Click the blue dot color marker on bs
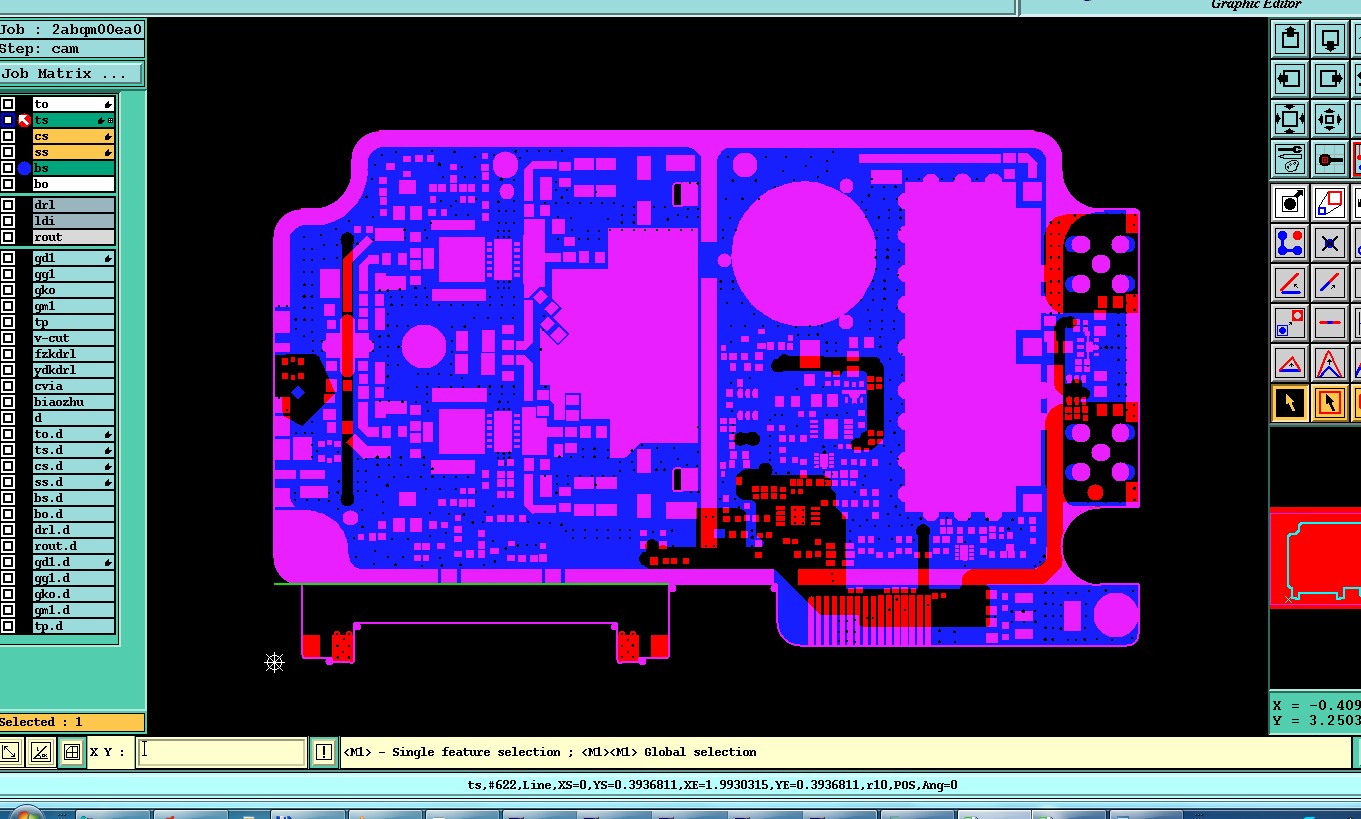 click(x=24, y=168)
